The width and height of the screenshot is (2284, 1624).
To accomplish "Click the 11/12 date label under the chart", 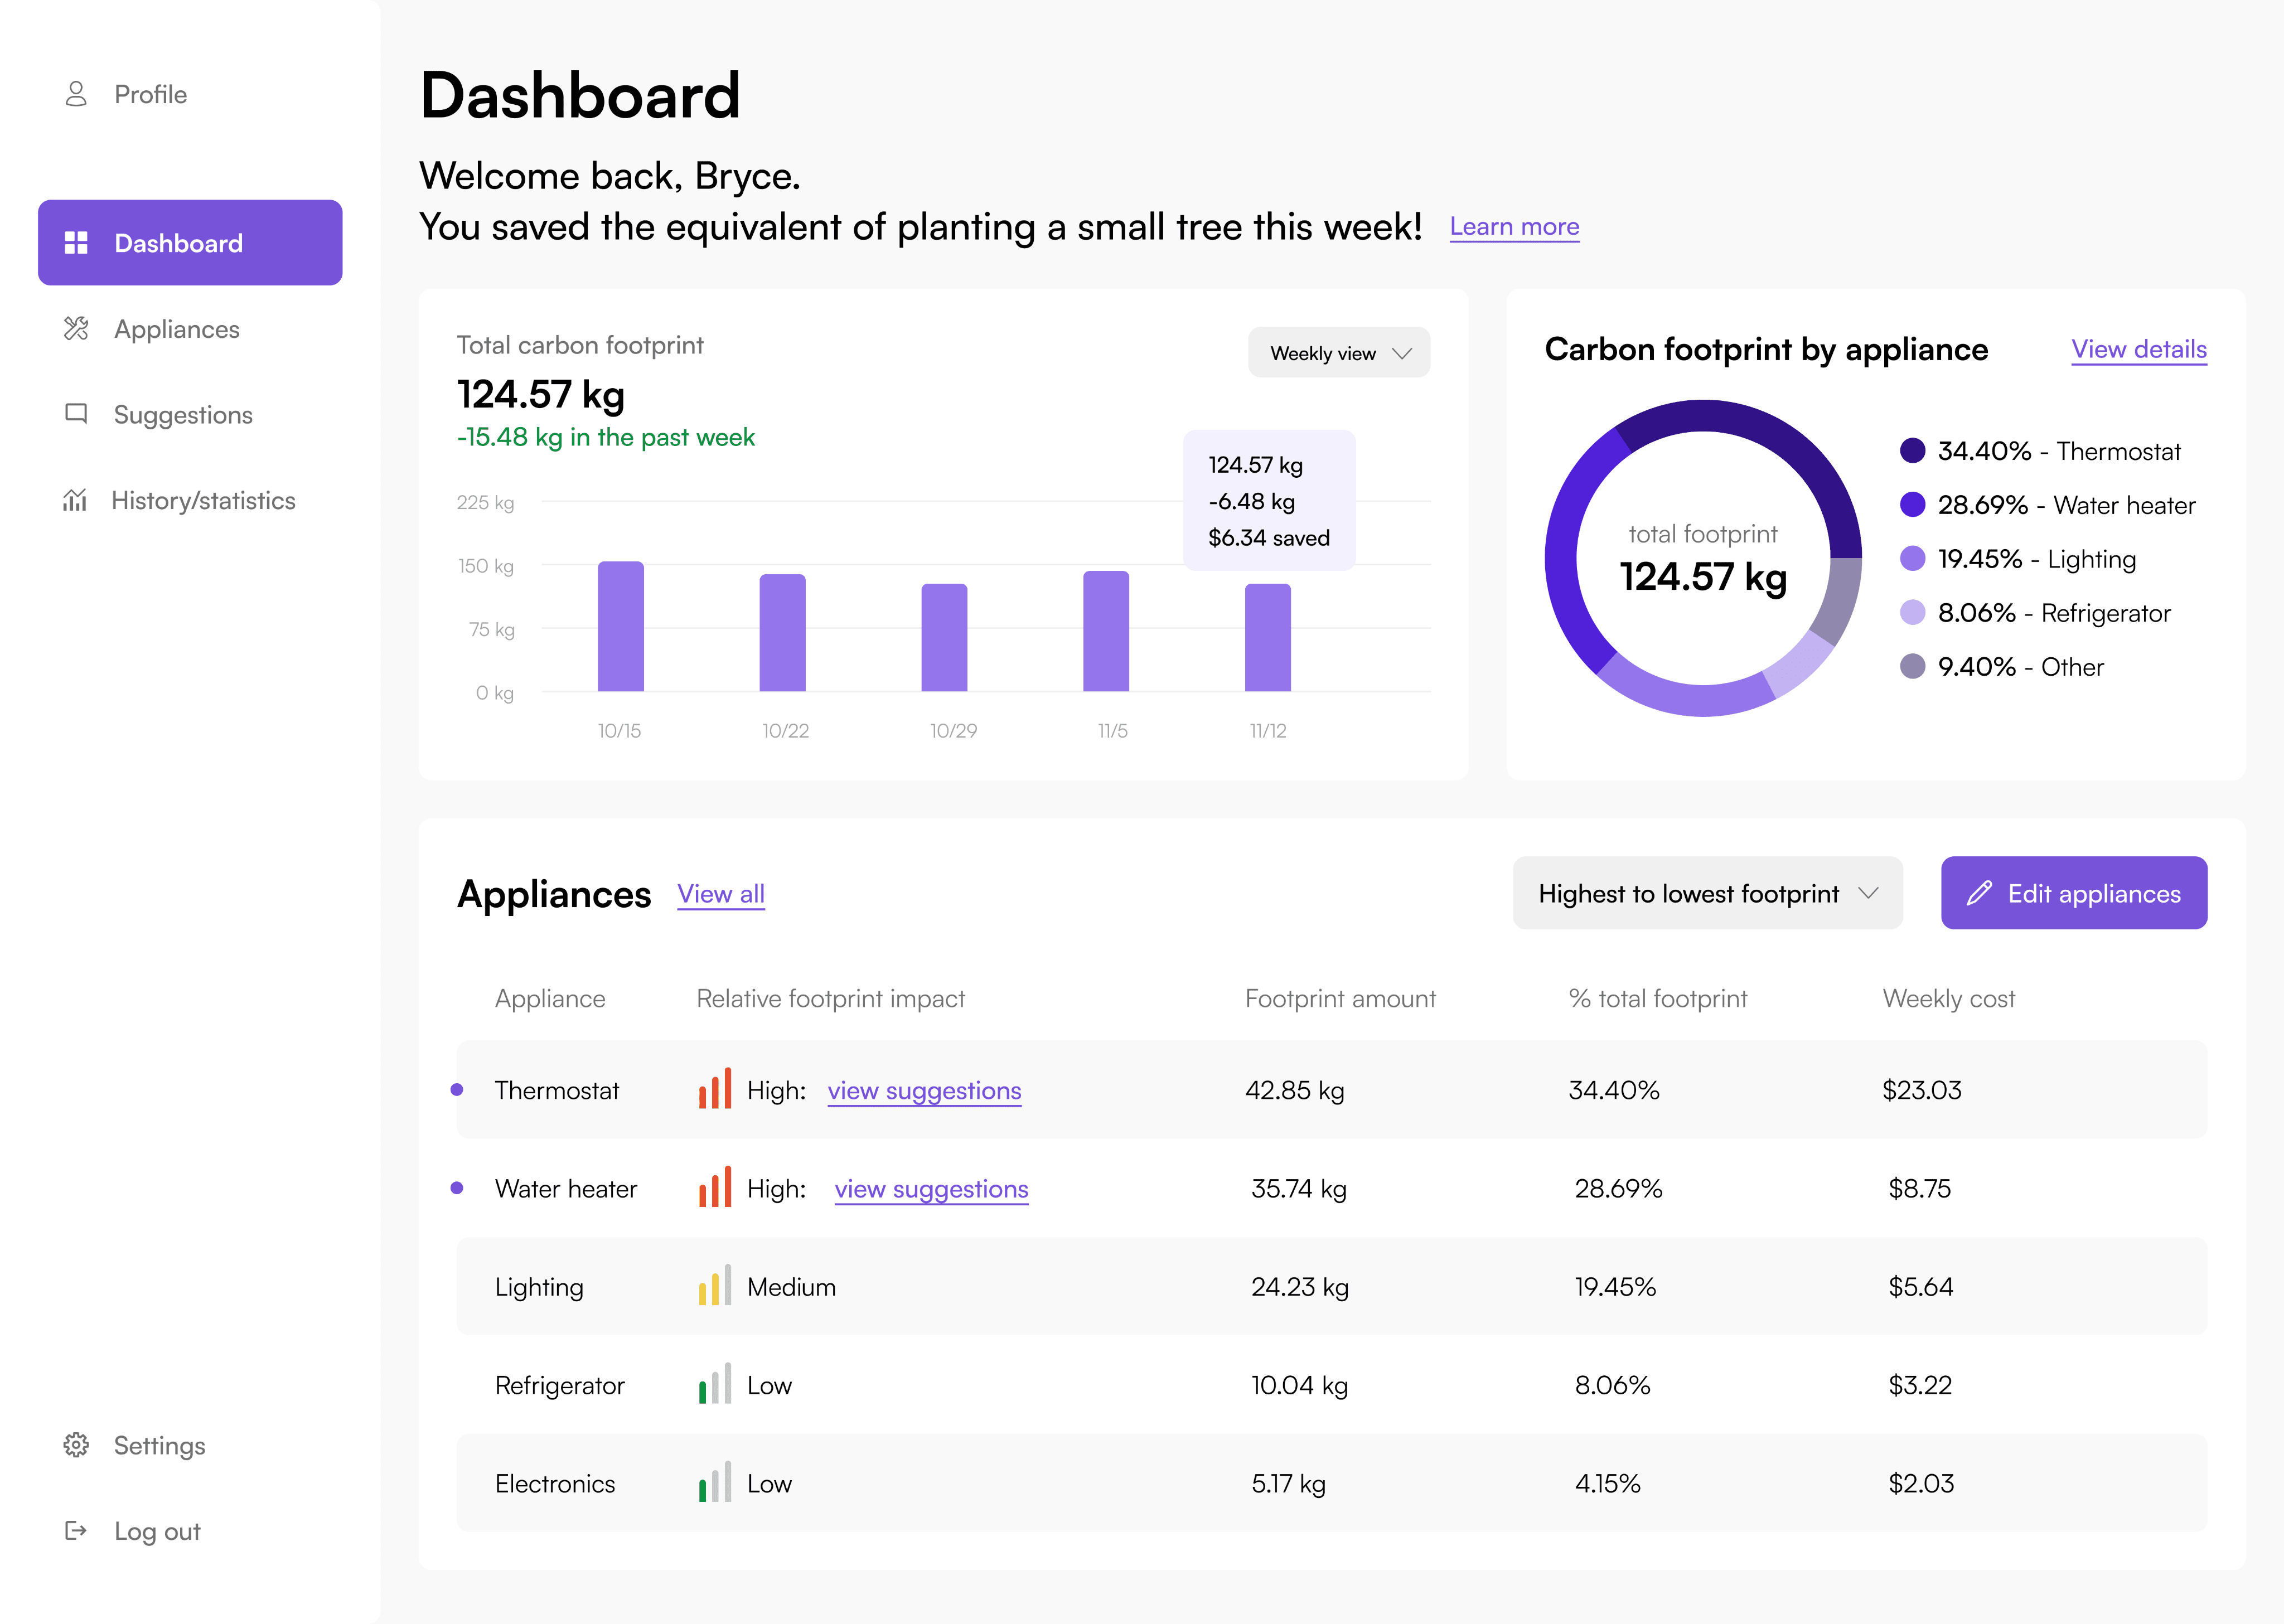I will click(1268, 731).
